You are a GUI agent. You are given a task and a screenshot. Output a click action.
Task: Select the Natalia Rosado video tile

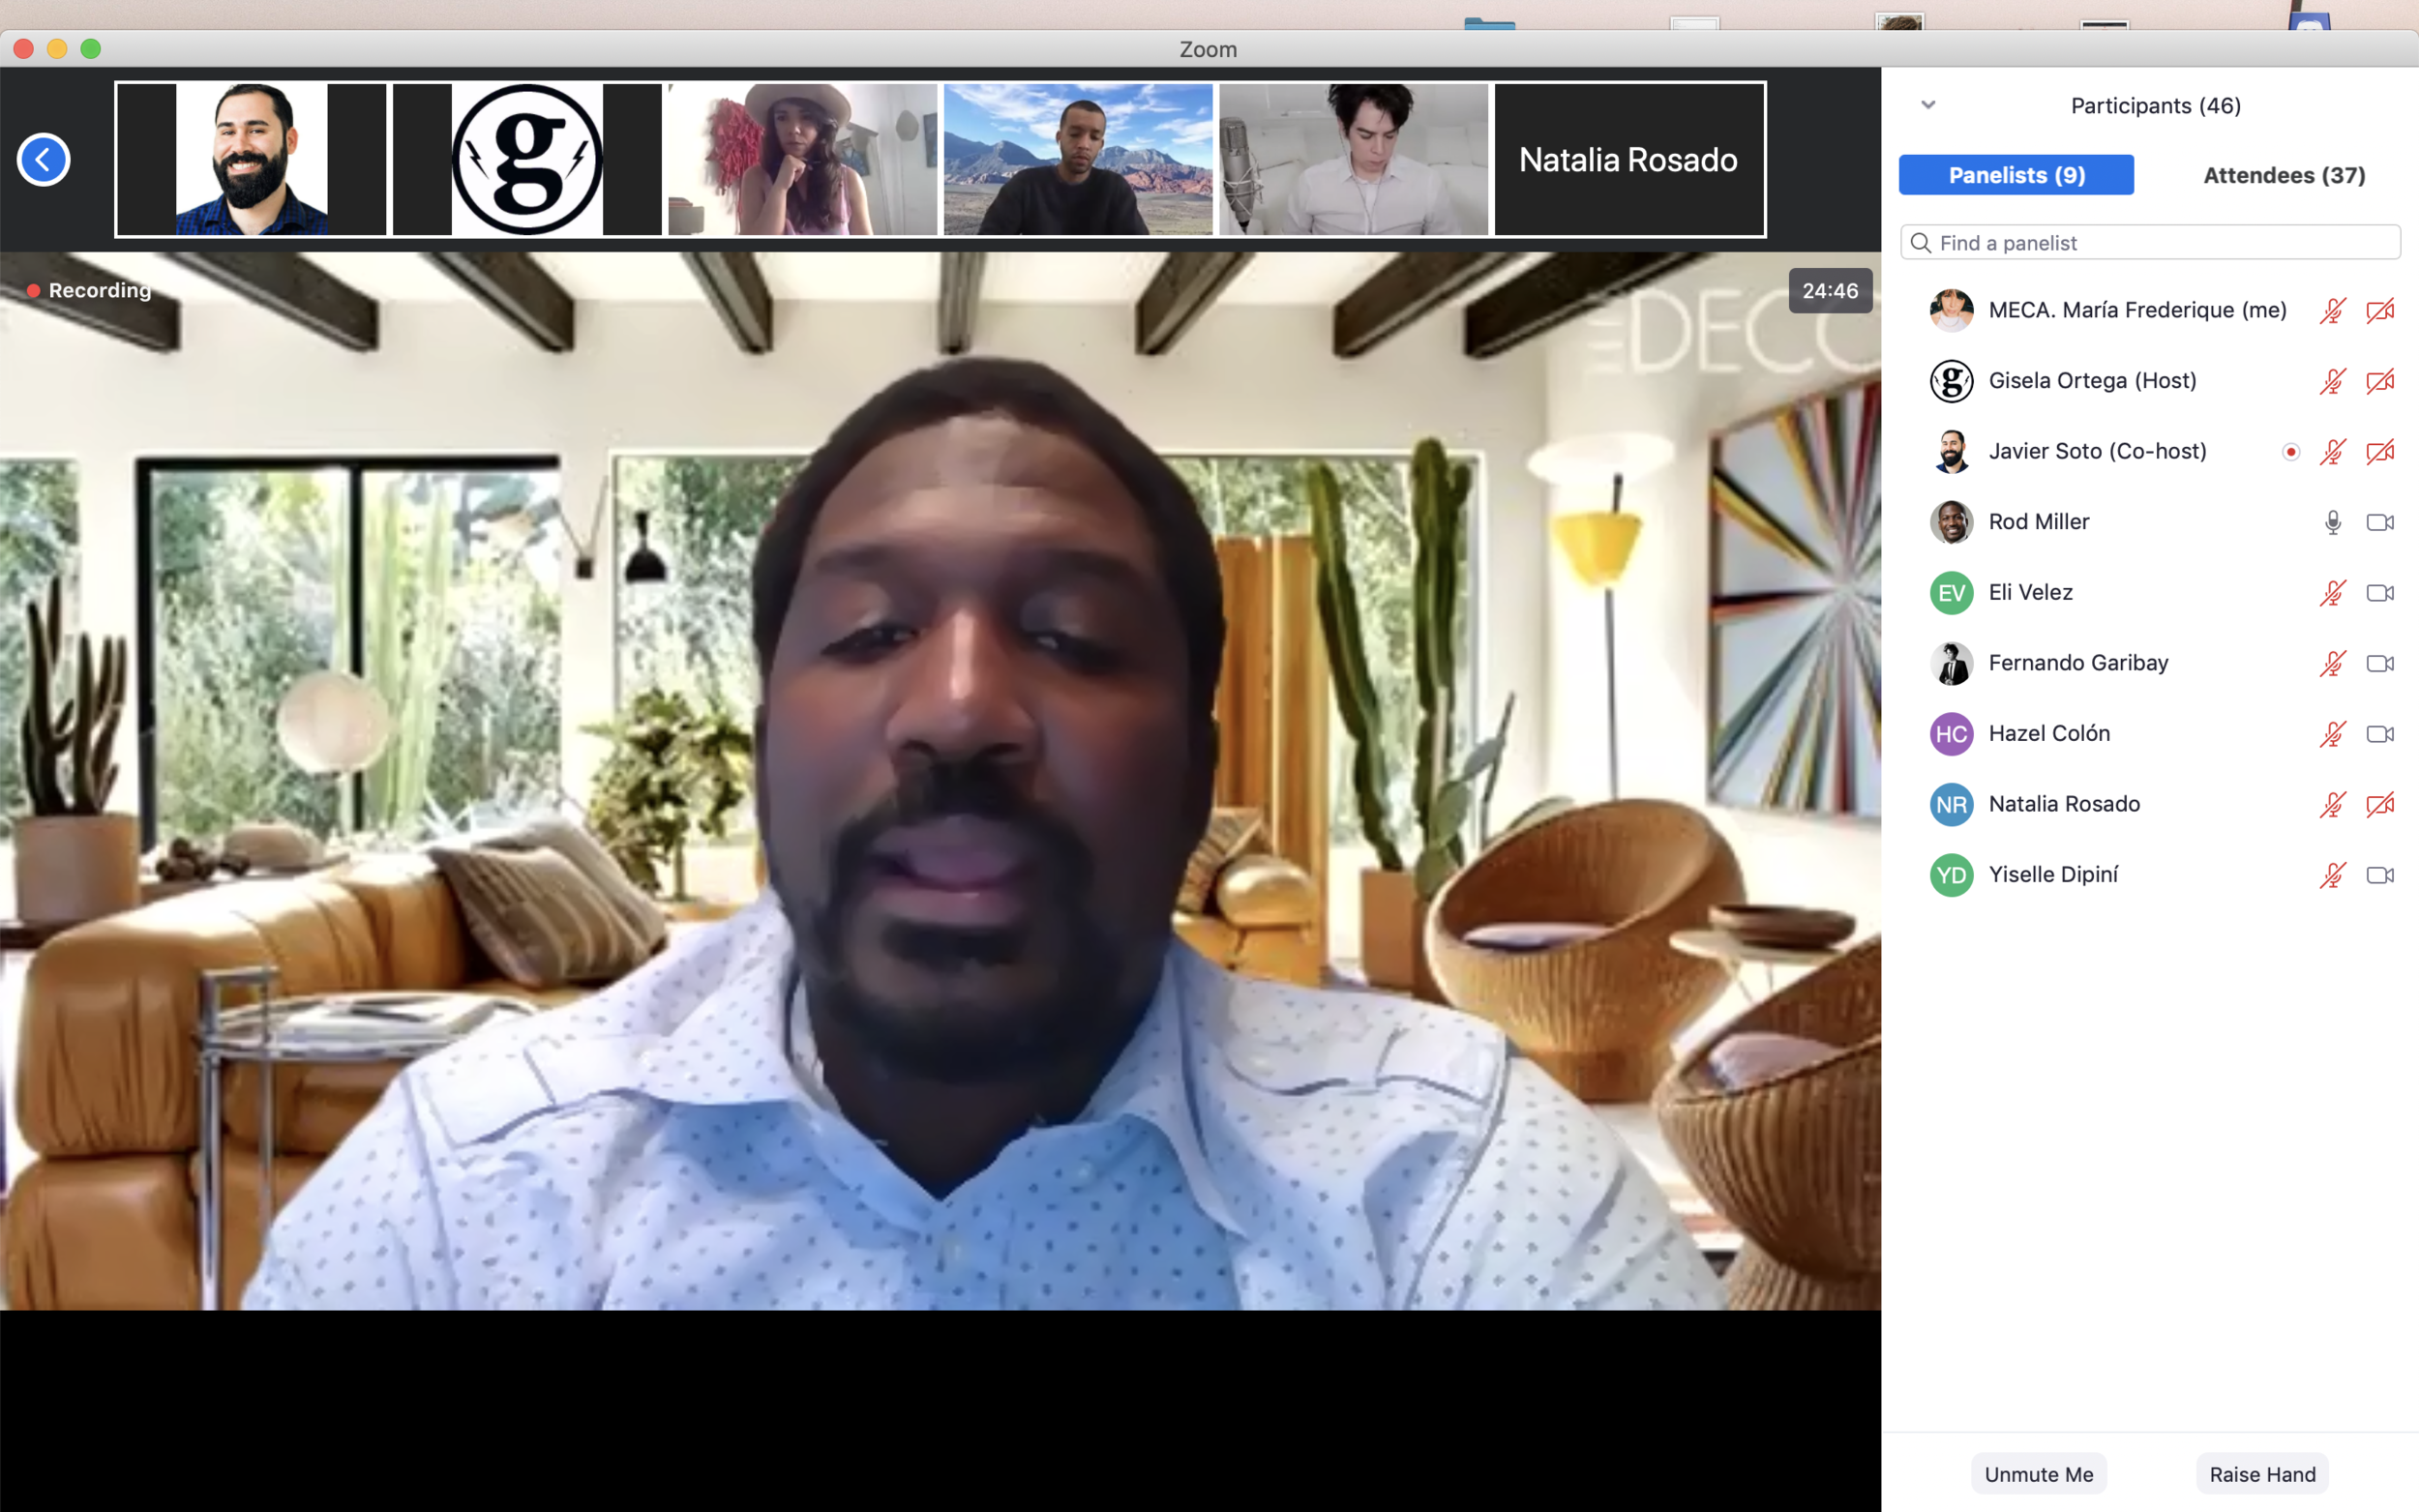tap(1628, 160)
